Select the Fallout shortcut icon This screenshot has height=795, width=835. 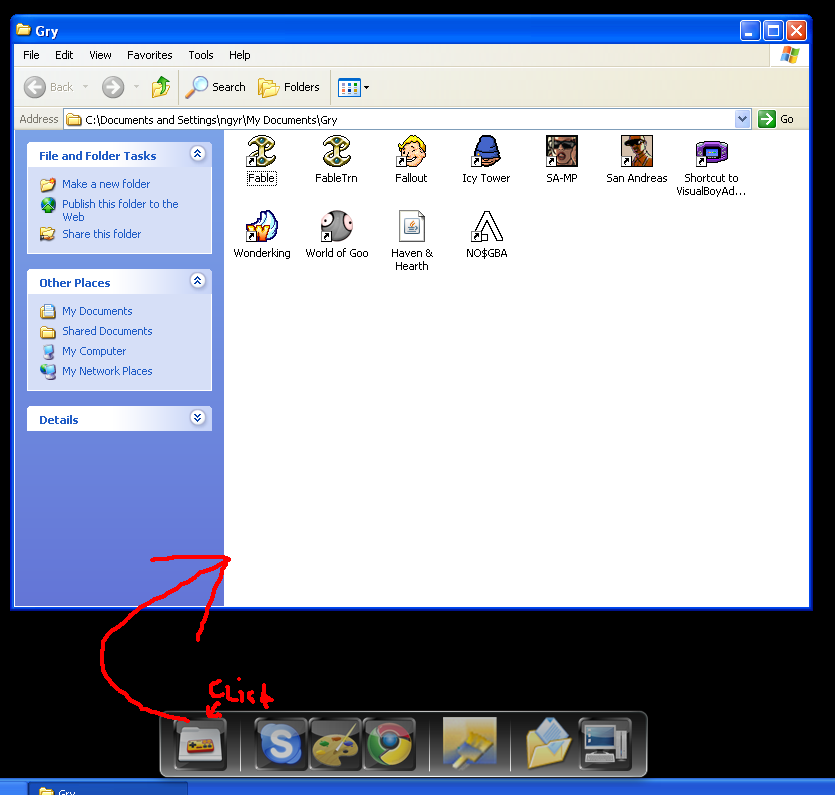click(x=411, y=151)
